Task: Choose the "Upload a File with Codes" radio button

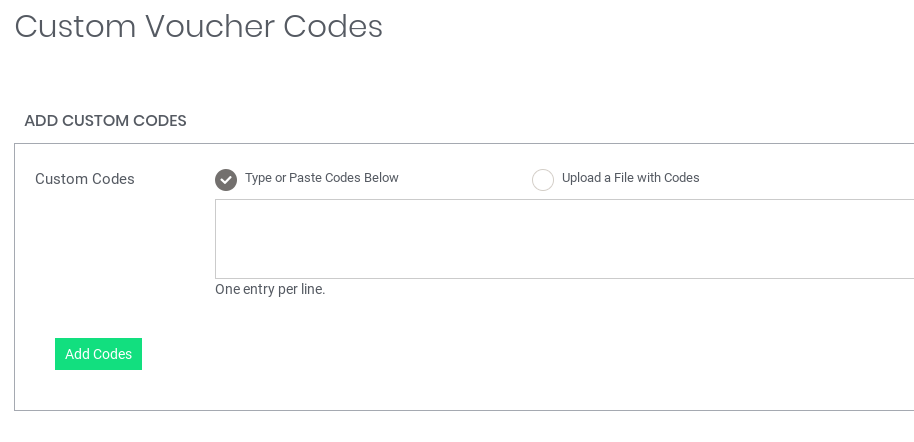Action: [x=543, y=179]
